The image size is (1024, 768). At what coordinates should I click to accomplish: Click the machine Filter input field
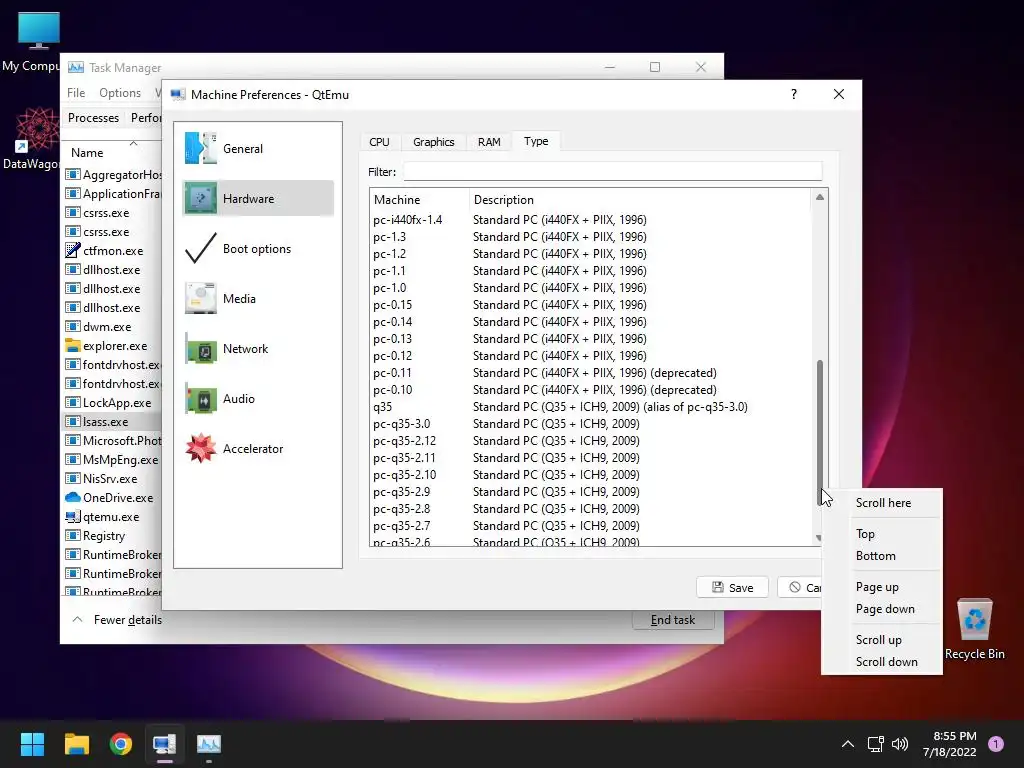point(613,172)
